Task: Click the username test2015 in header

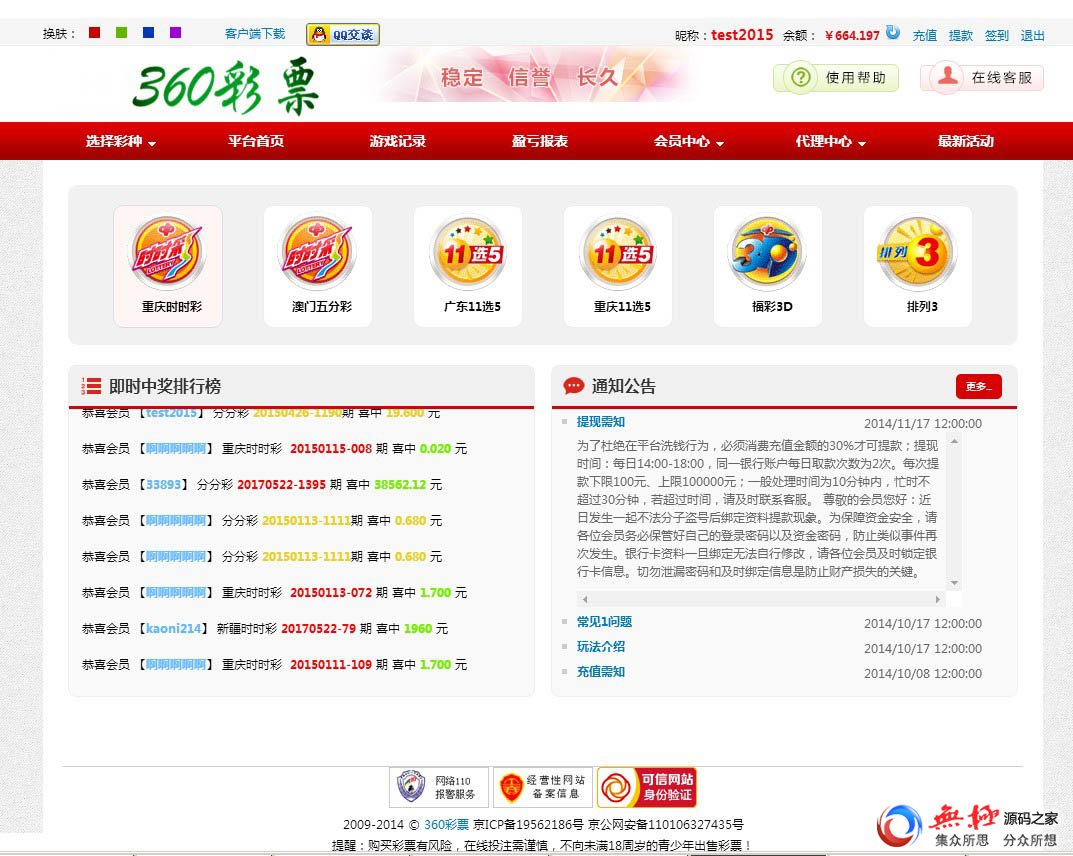Action: [742, 35]
